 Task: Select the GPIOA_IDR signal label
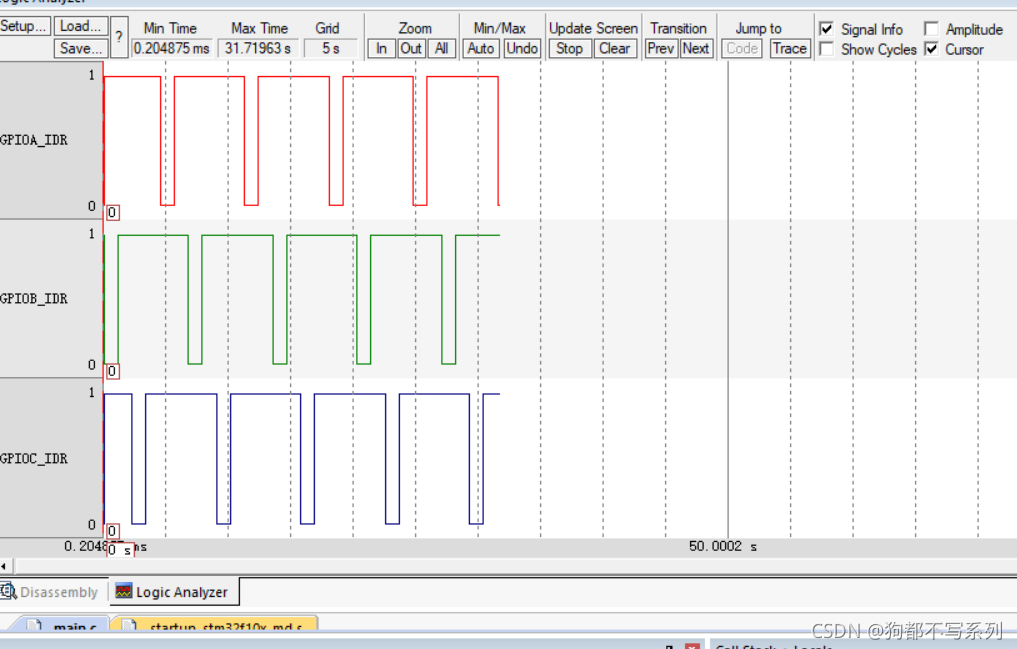(x=34, y=140)
